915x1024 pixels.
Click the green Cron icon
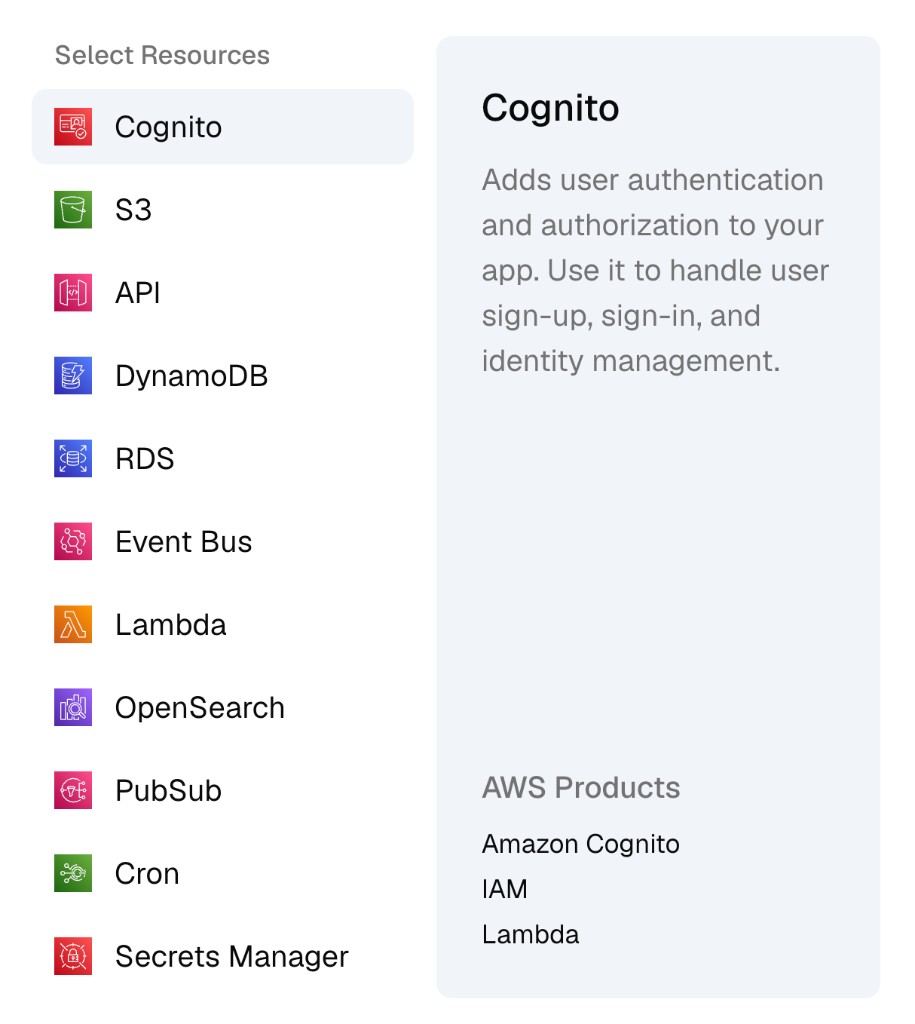pos(72,873)
